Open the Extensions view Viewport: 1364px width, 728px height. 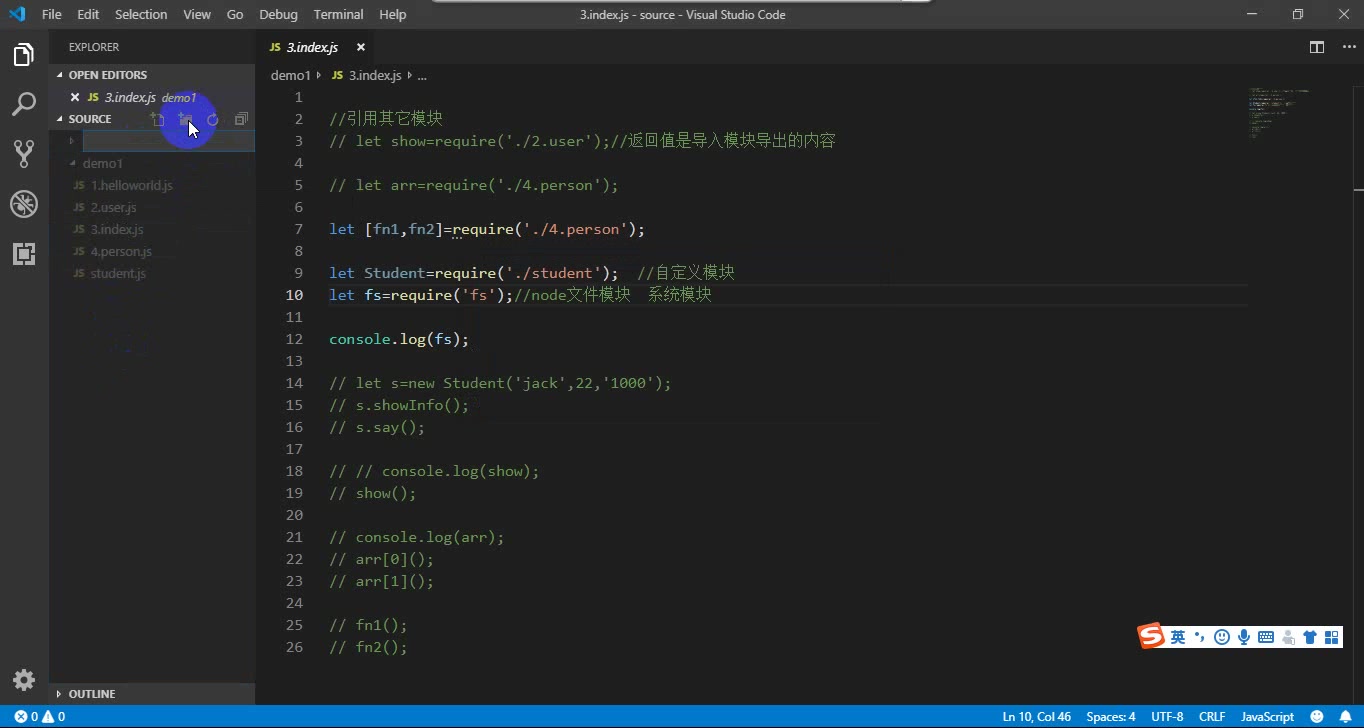pos(24,254)
